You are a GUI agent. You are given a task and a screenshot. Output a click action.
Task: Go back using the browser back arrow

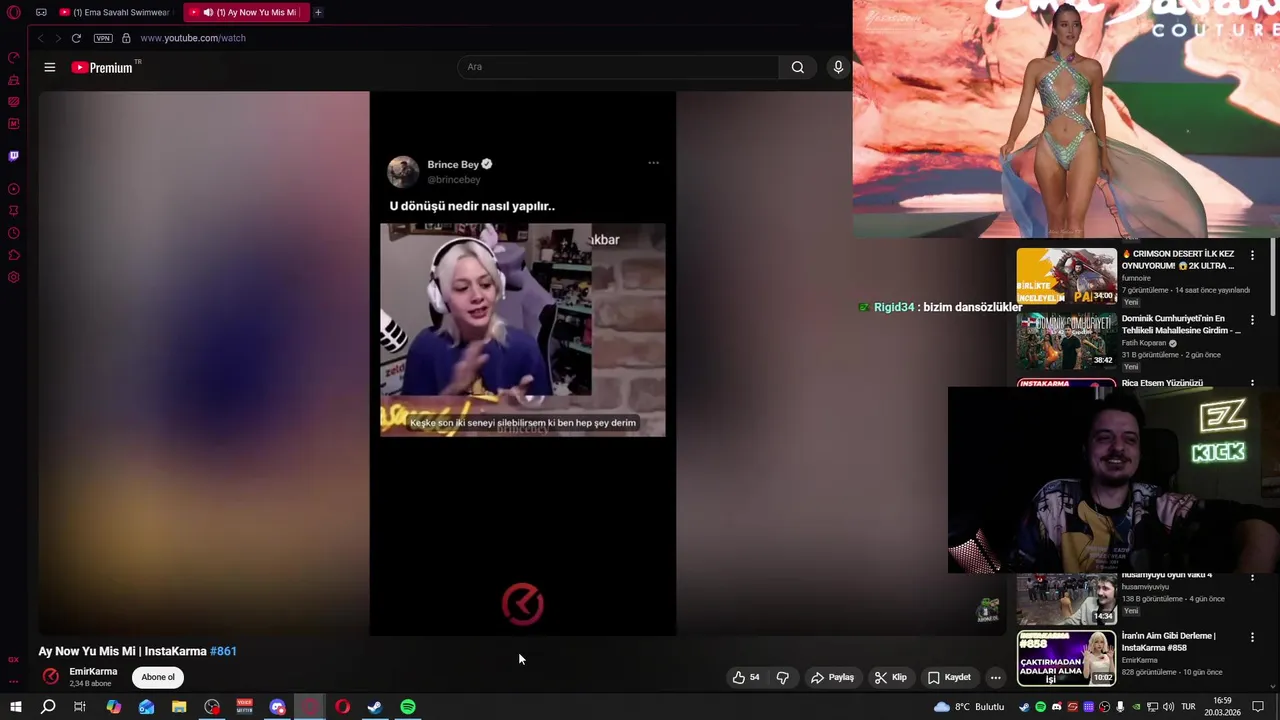tap(41, 38)
